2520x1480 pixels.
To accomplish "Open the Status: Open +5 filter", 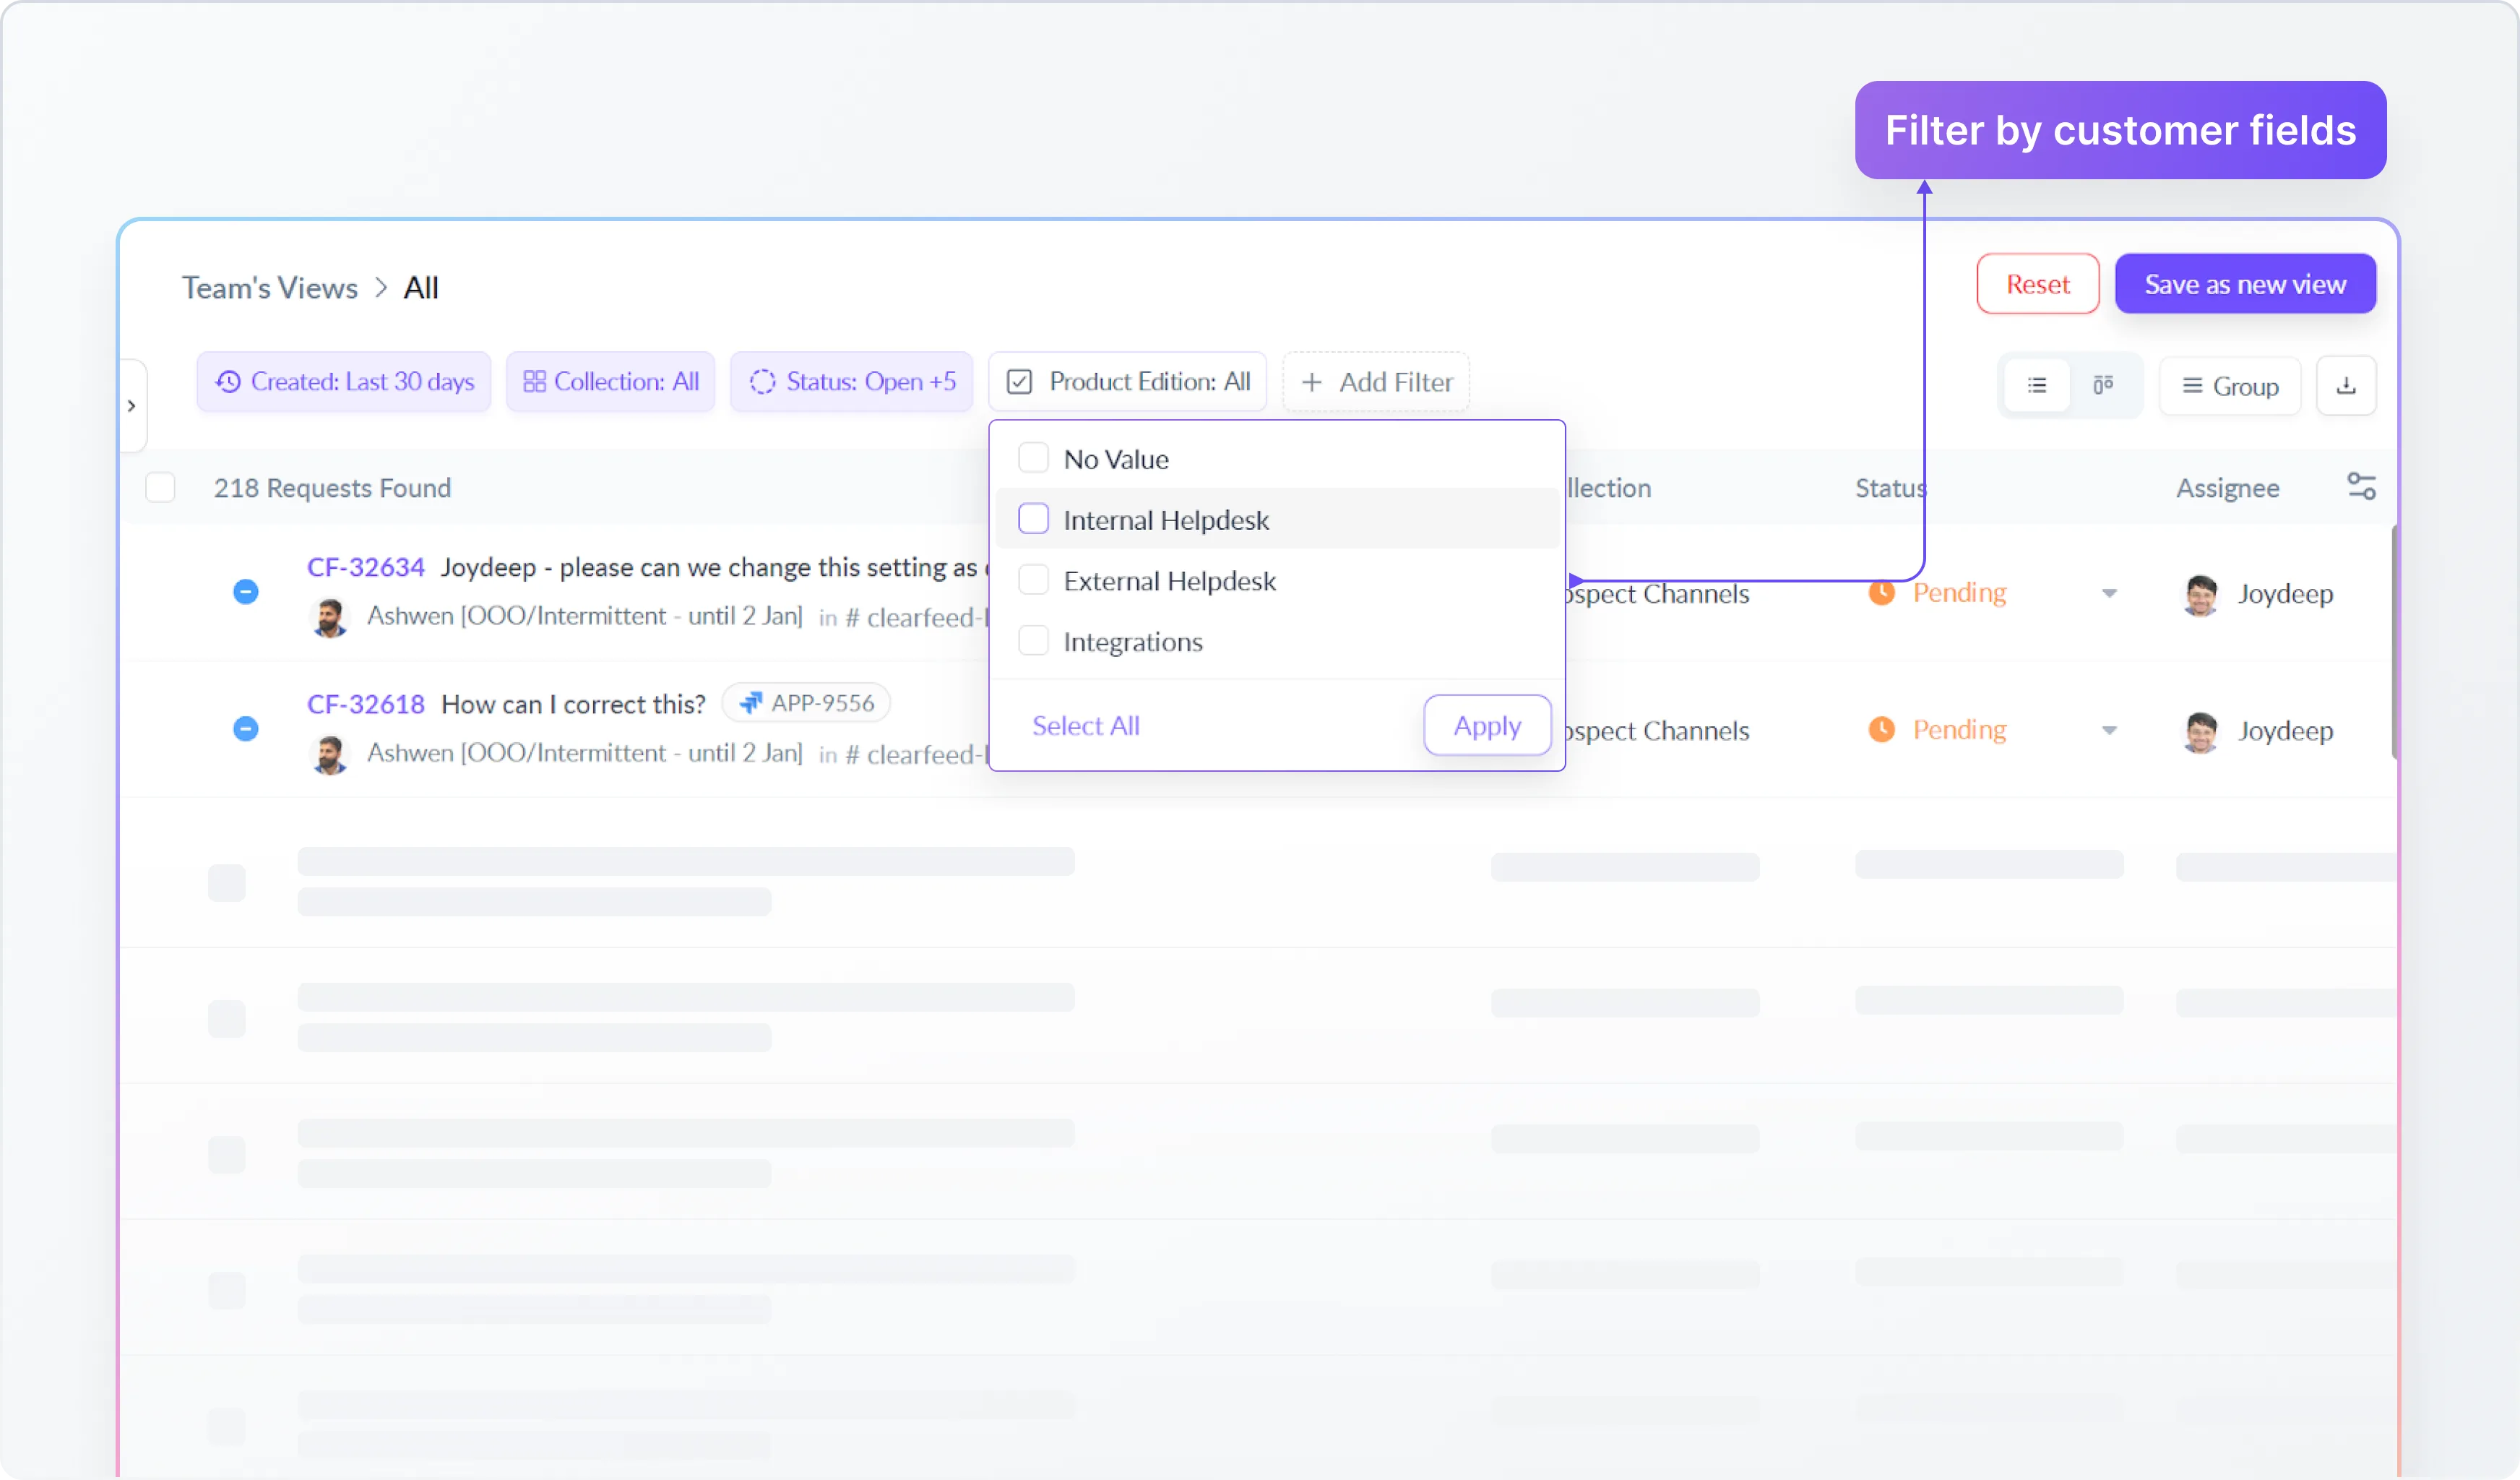I will click(x=852, y=381).
